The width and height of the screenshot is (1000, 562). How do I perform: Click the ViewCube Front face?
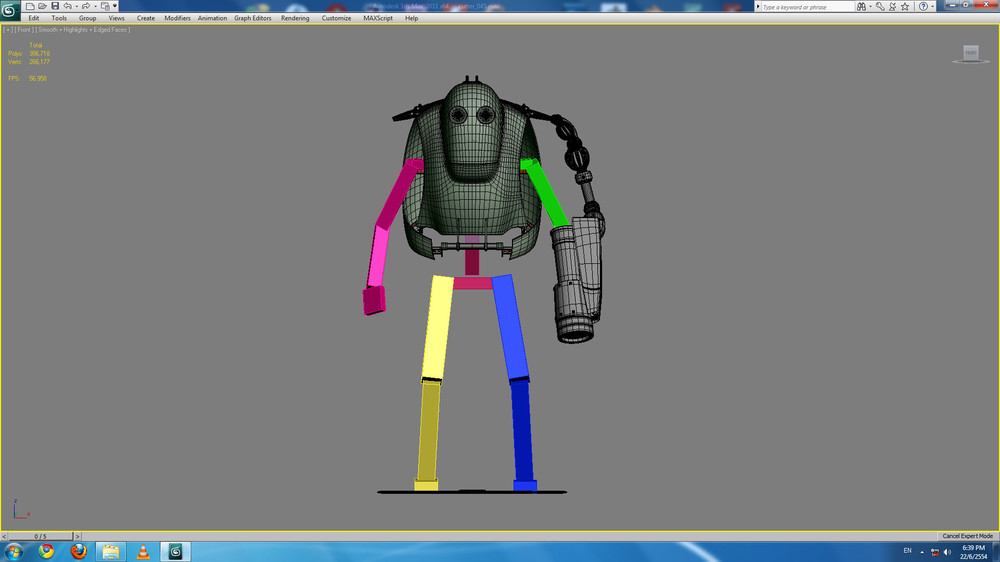click(970, 53)
